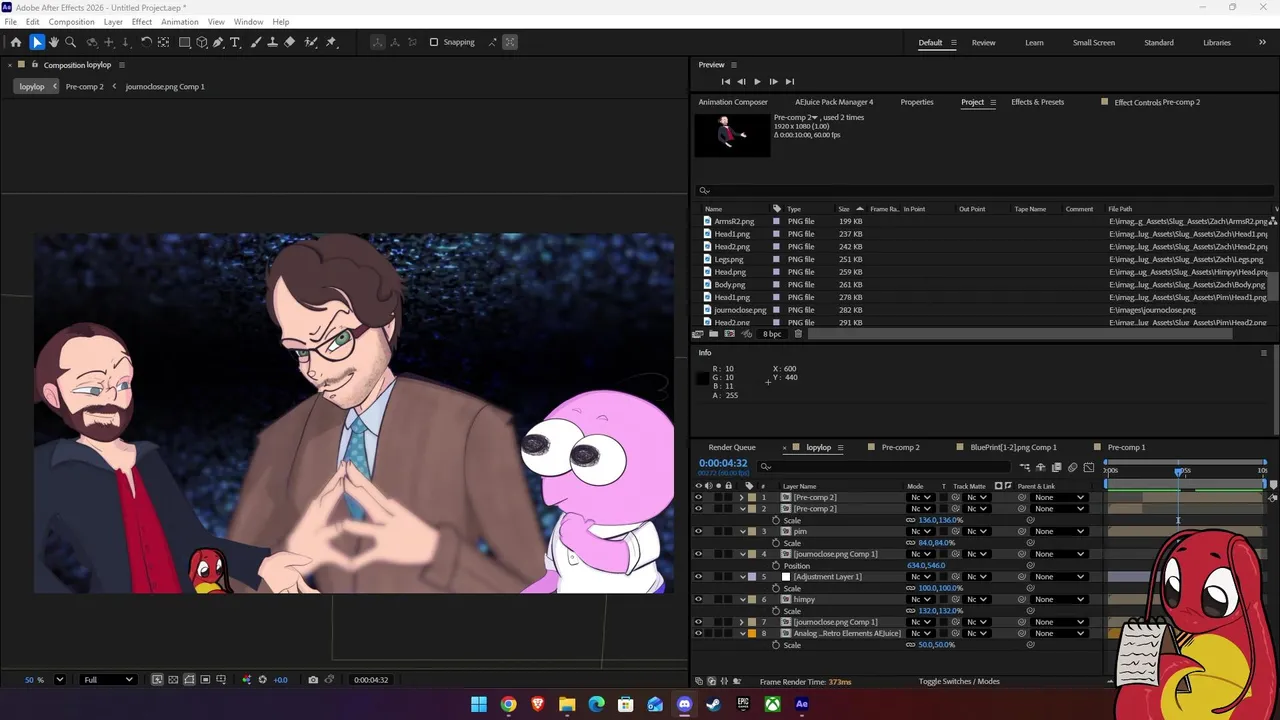
Task: Hide the pim layer visibility eye
Action: pos(698,531)
